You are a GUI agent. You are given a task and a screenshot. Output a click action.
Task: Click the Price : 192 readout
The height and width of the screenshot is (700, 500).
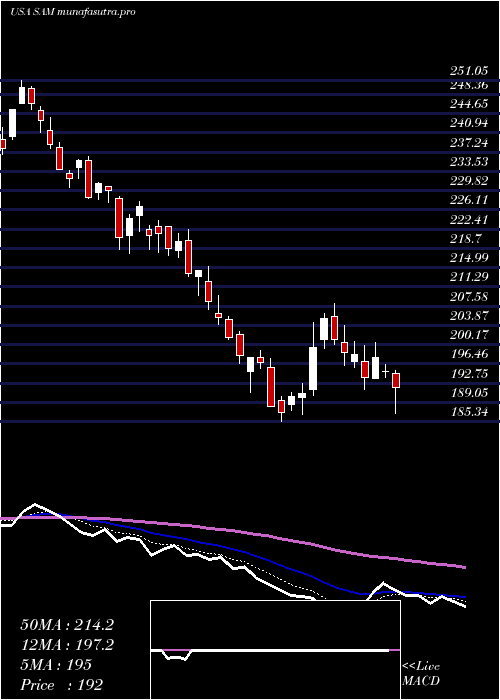point(62,684)
